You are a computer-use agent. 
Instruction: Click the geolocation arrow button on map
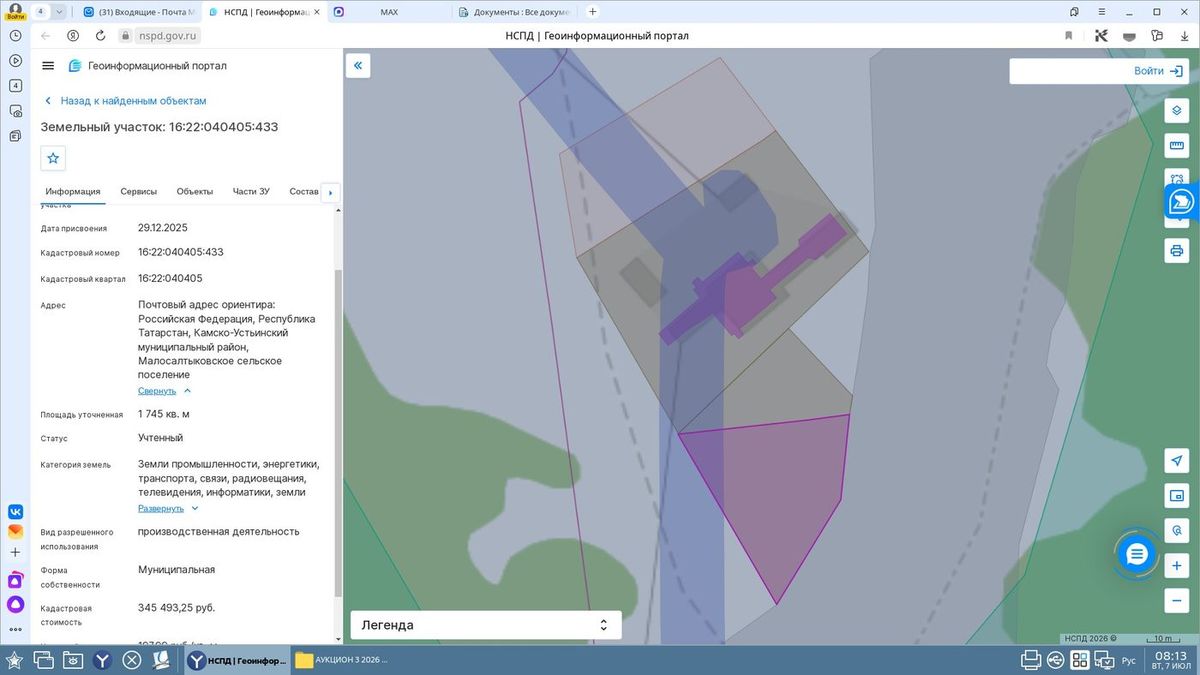pyautogui.click(x=1177, y=460)
